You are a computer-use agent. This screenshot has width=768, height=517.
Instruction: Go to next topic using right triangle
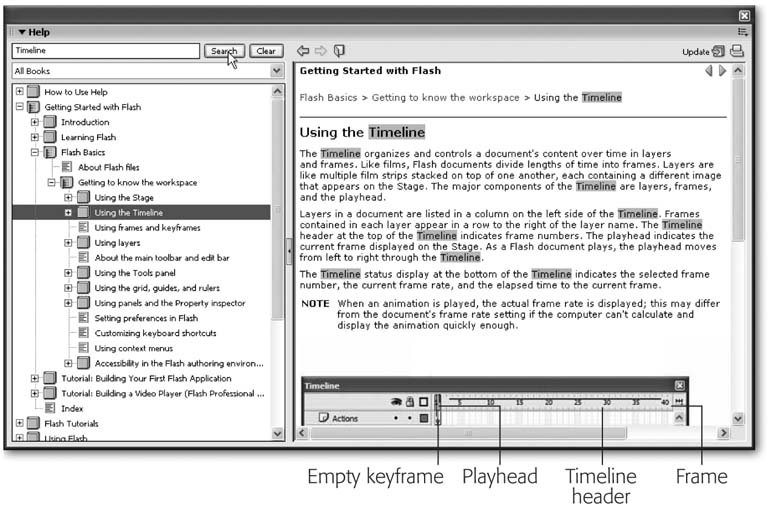click(721, 72)
